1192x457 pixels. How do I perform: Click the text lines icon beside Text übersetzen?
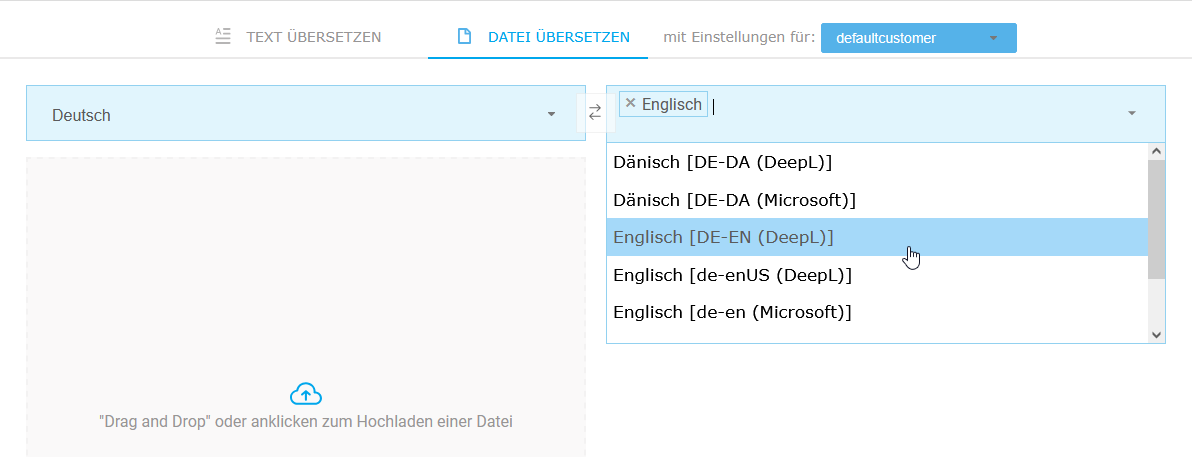coord(223,37)
